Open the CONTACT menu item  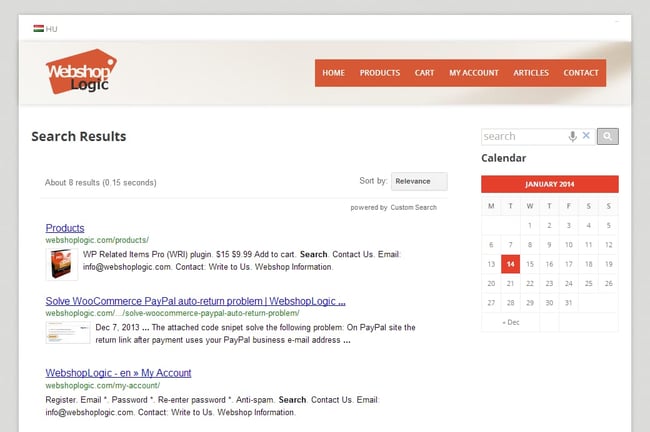[581, 73]
